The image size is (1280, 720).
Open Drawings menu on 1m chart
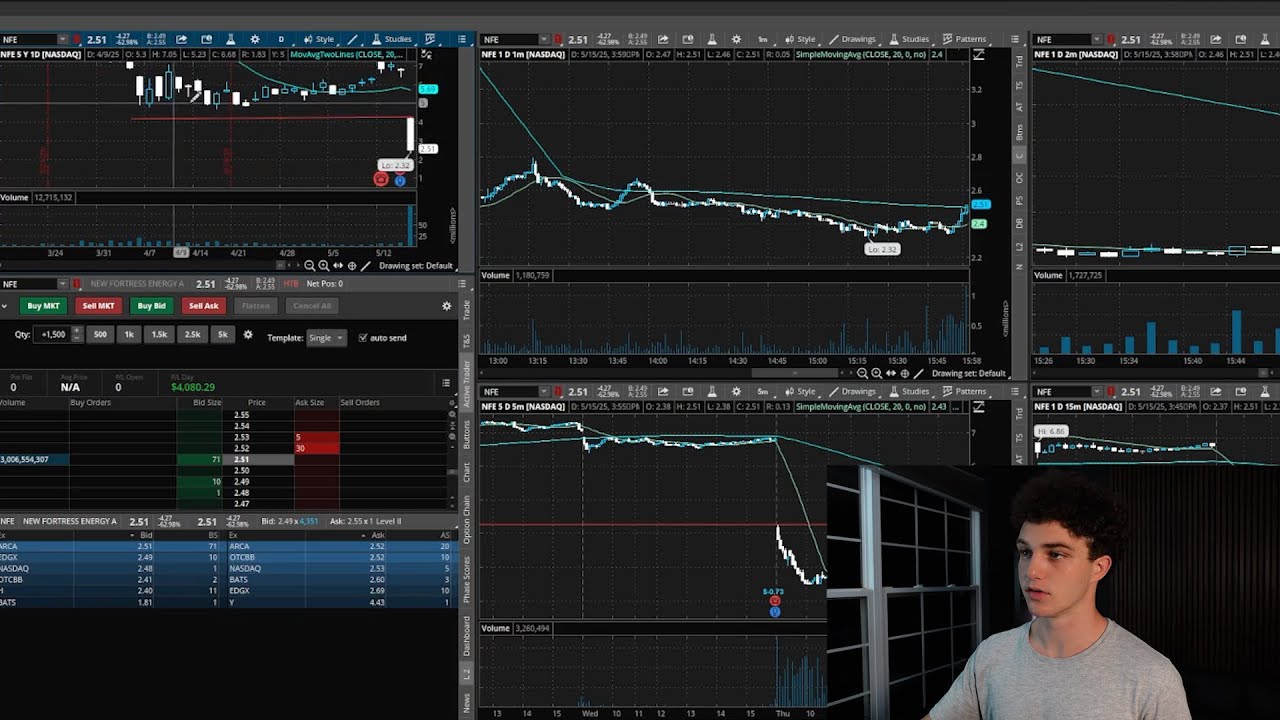click(853, 39)
